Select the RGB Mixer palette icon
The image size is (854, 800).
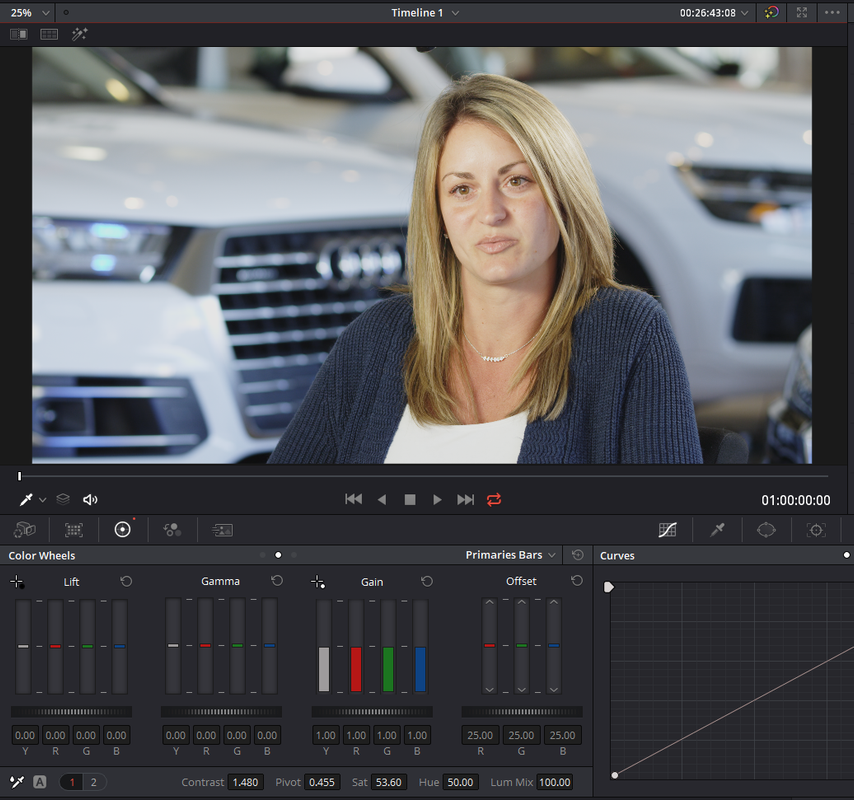click(x=172, y=529)
